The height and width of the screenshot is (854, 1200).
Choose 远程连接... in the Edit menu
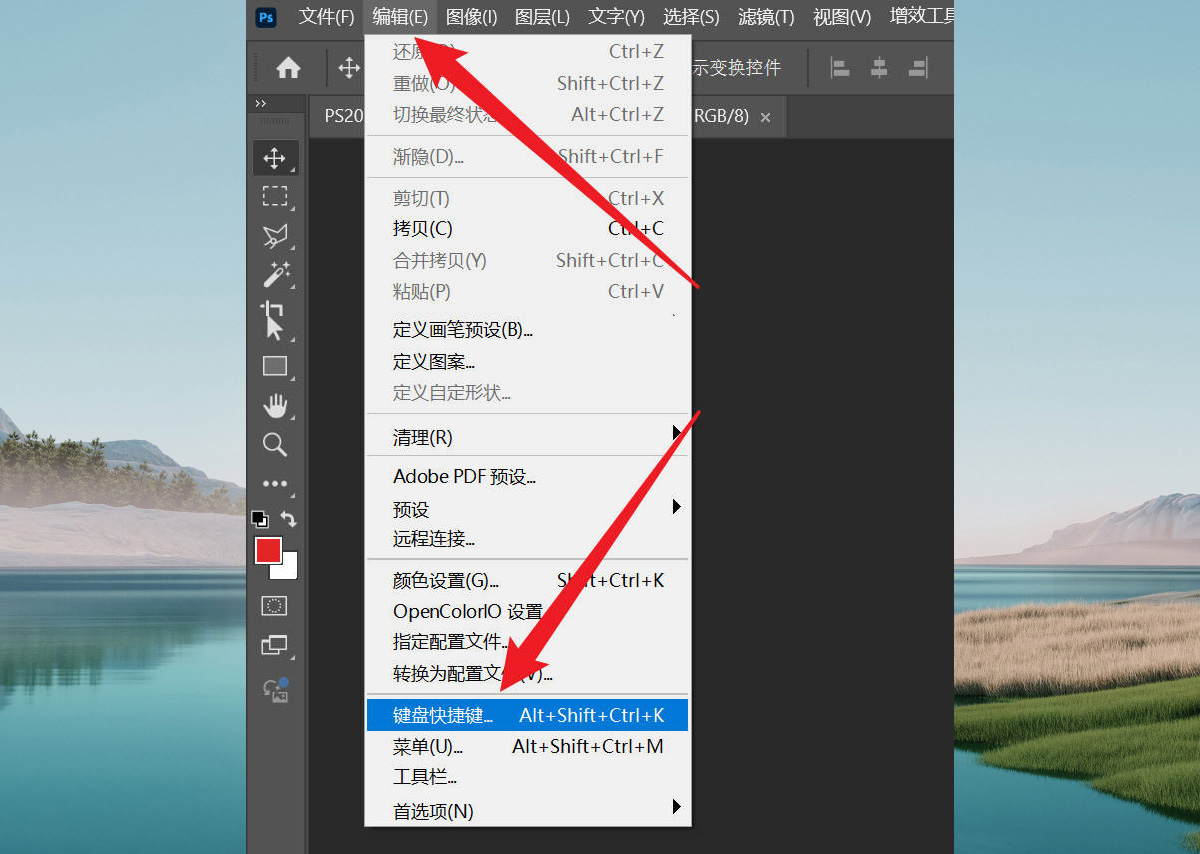[x=528, y=540]
